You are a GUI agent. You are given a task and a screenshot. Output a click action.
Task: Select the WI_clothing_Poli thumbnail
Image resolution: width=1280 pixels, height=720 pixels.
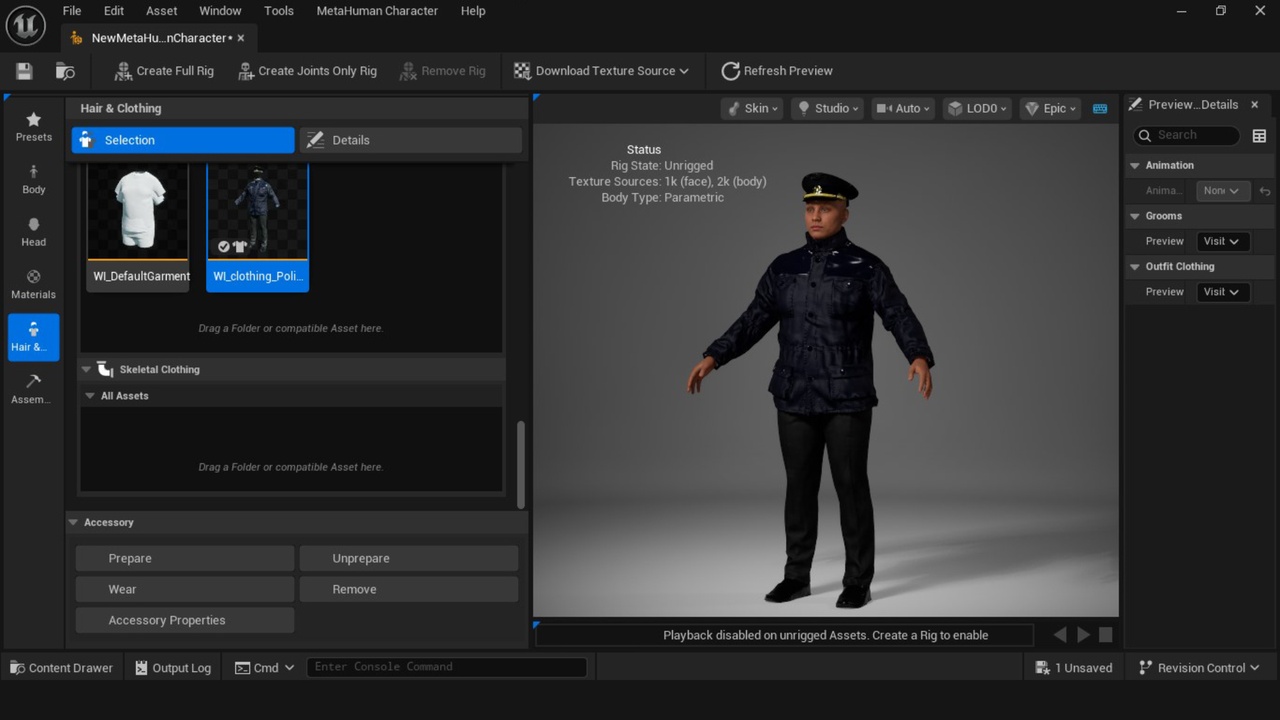click(258, 226)
